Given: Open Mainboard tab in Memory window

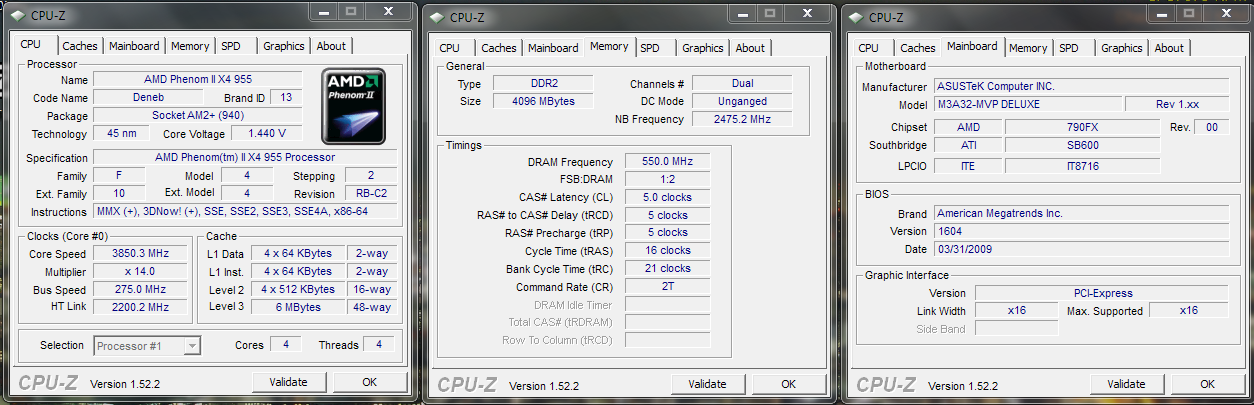Looking at the screenshot, I should pyautogui.click(x=553, y=48).
